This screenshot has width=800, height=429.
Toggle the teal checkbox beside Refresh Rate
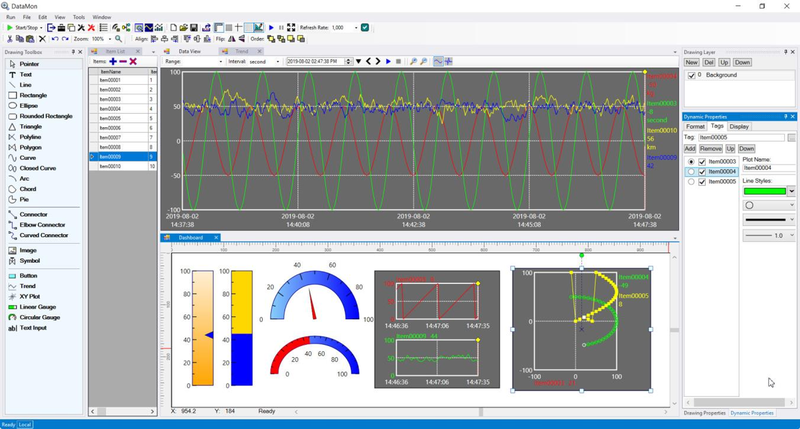365,28
